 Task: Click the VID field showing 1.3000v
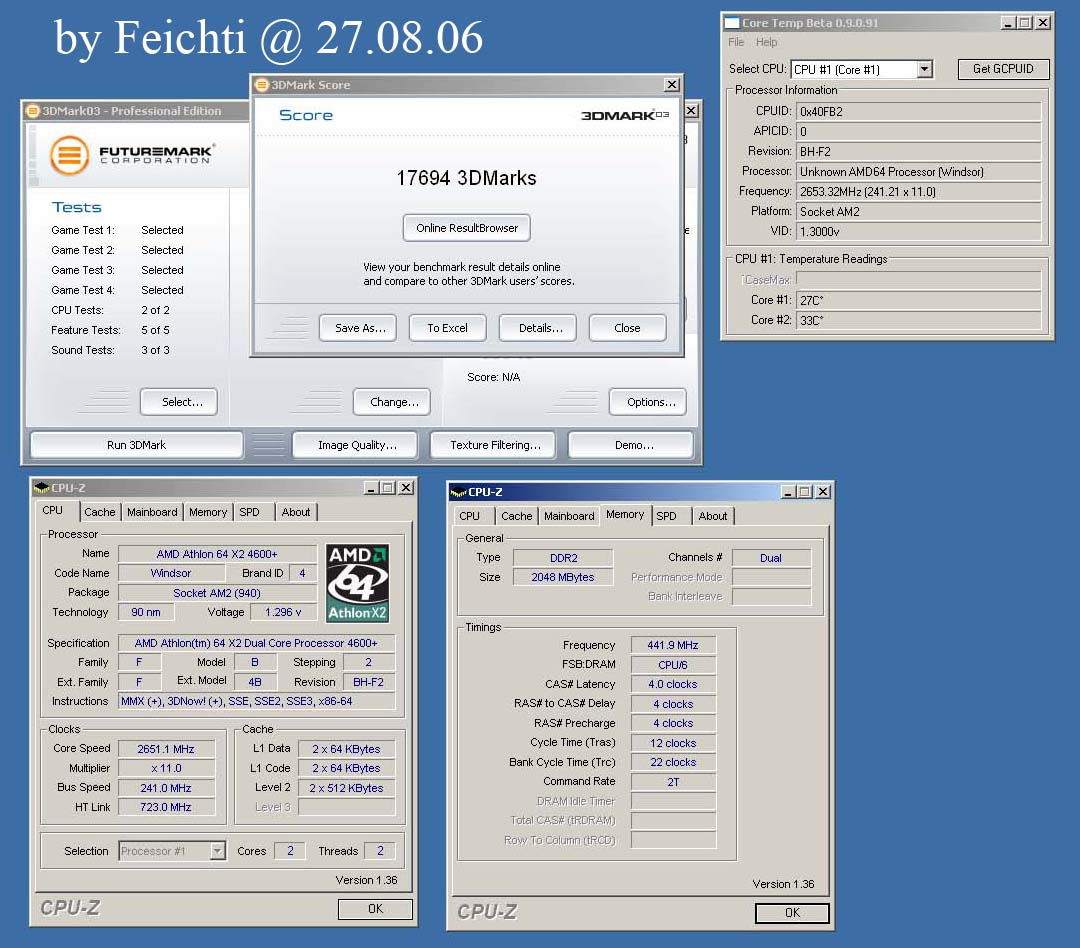tap(919, 231)
